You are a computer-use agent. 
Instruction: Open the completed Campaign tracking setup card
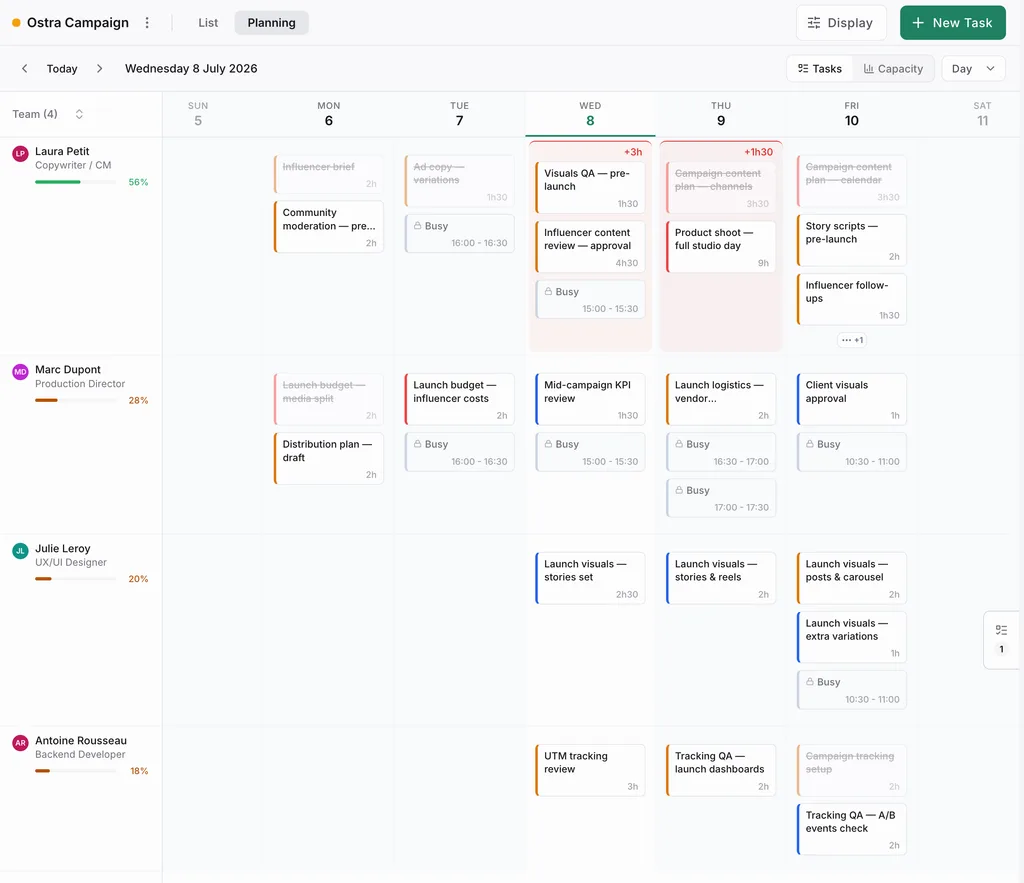(852, 770)
